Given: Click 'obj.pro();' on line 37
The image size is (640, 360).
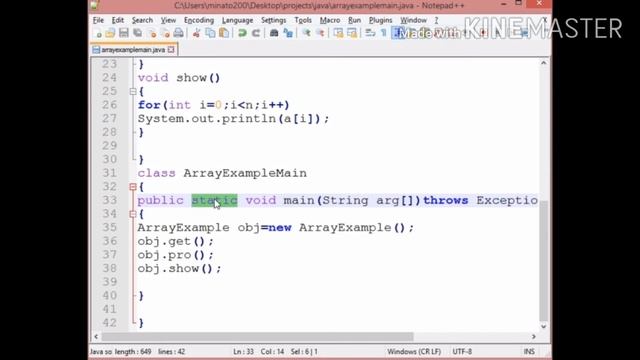Looking at the screenshot, I should tap(176, 255).
